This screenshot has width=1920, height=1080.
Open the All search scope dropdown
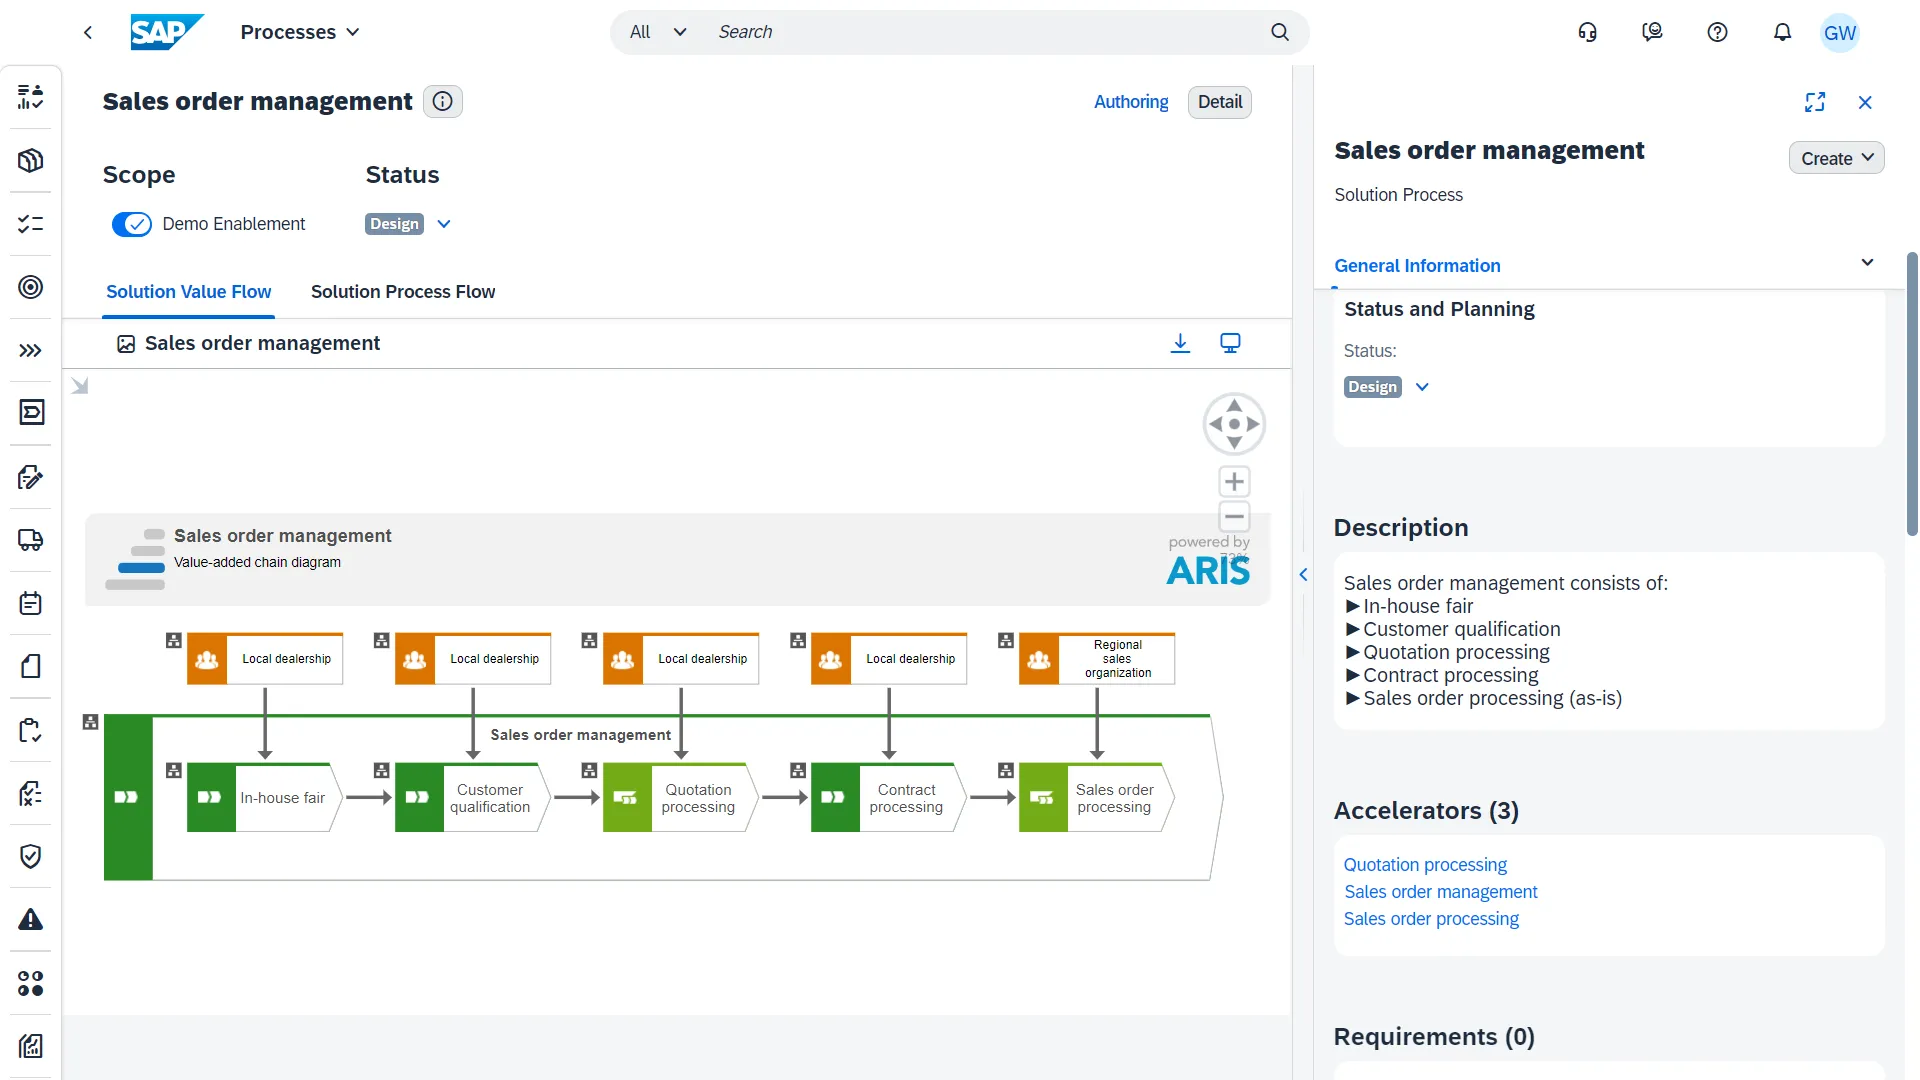click(659, 32)
